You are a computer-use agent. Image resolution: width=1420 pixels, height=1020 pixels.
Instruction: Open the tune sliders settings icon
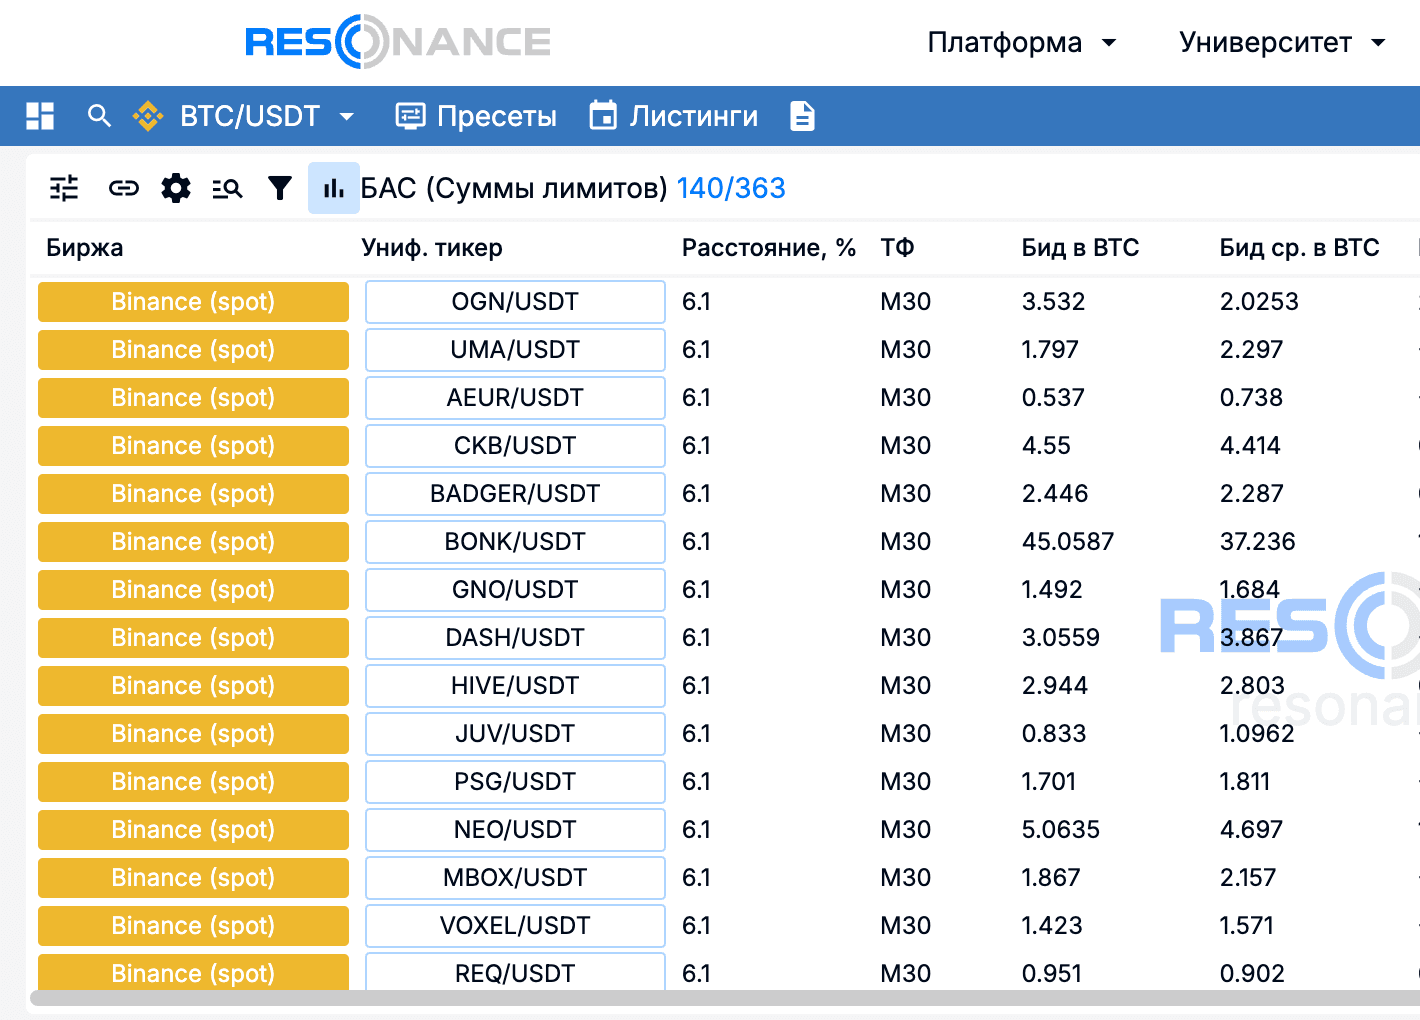pyautogui.click(x=64, y=188)
